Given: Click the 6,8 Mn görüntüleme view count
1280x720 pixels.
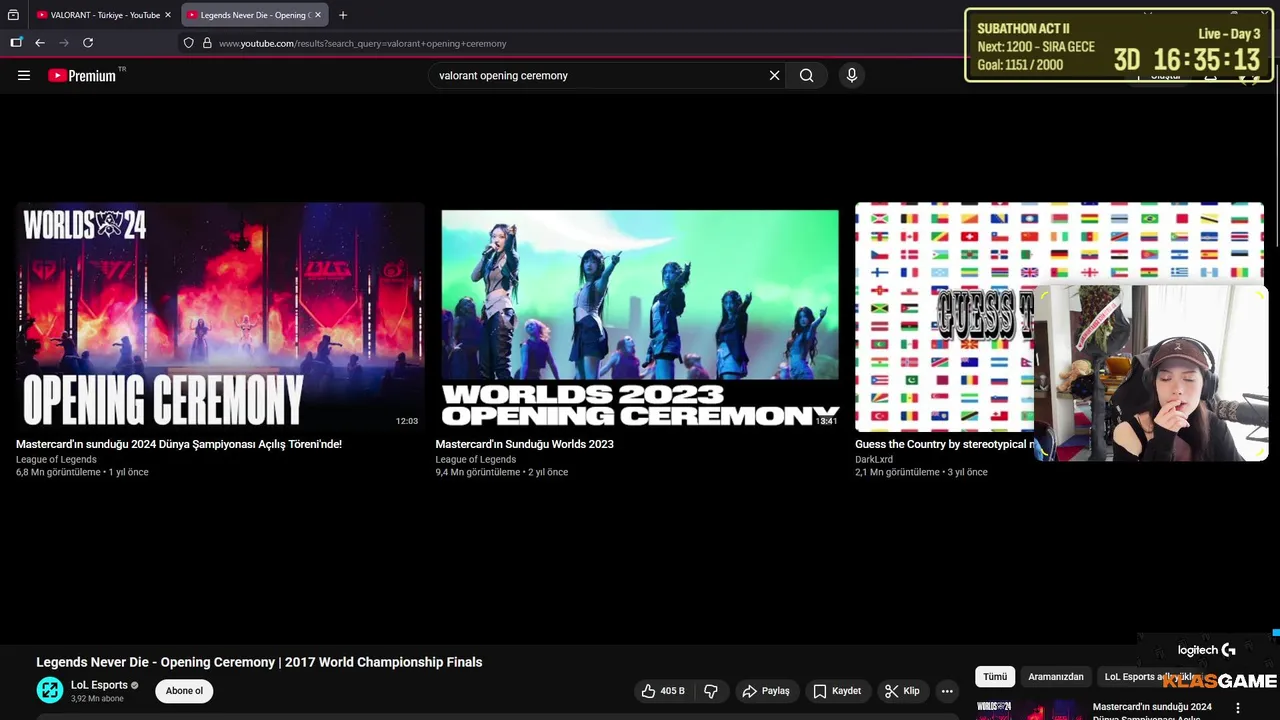Looking at the screenshot, I should click(58, 472).
